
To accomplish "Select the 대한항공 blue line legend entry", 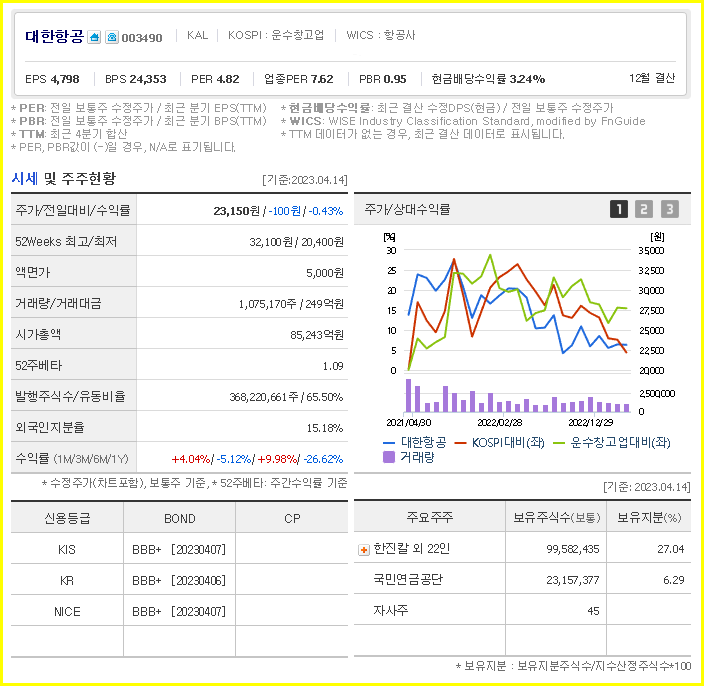I will (x=414, y=443).
